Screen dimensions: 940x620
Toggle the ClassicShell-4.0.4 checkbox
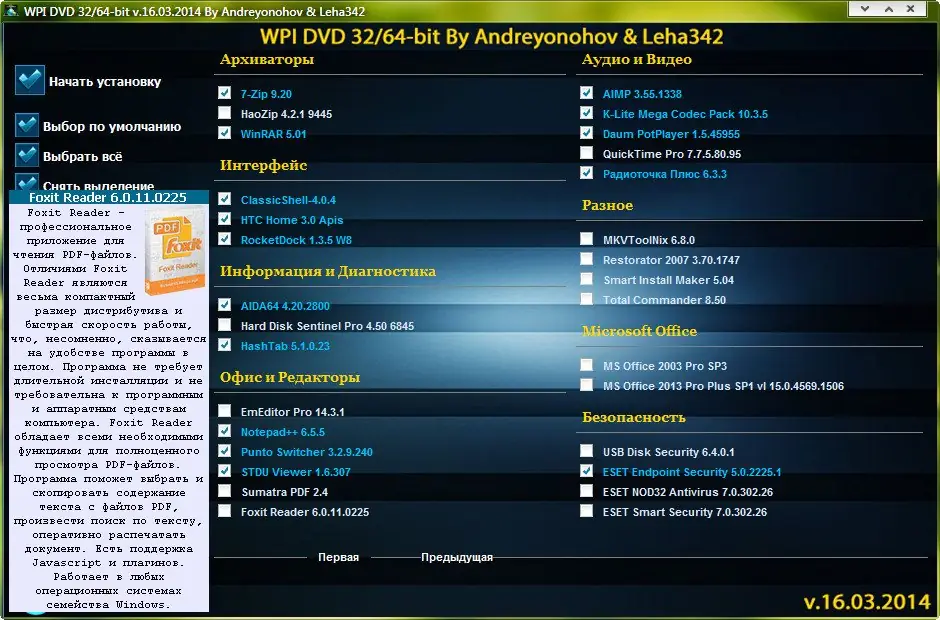224,198
